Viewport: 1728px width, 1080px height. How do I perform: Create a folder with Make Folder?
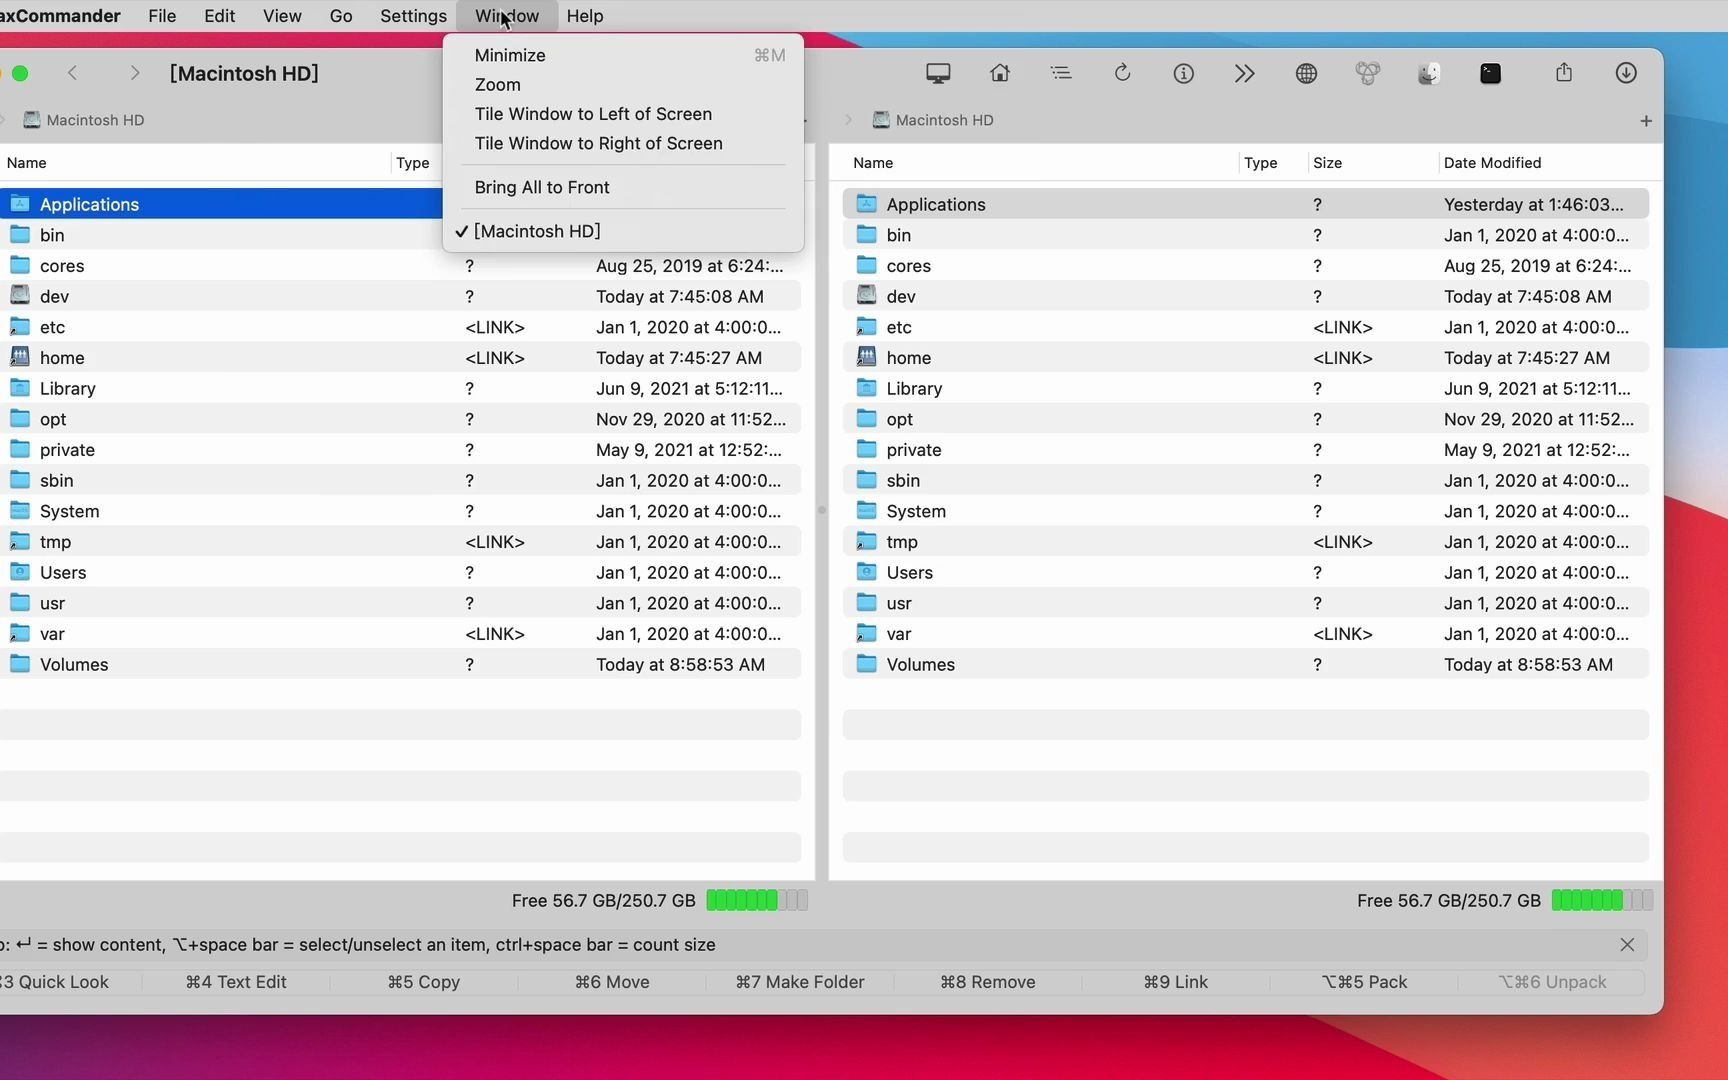799,982
